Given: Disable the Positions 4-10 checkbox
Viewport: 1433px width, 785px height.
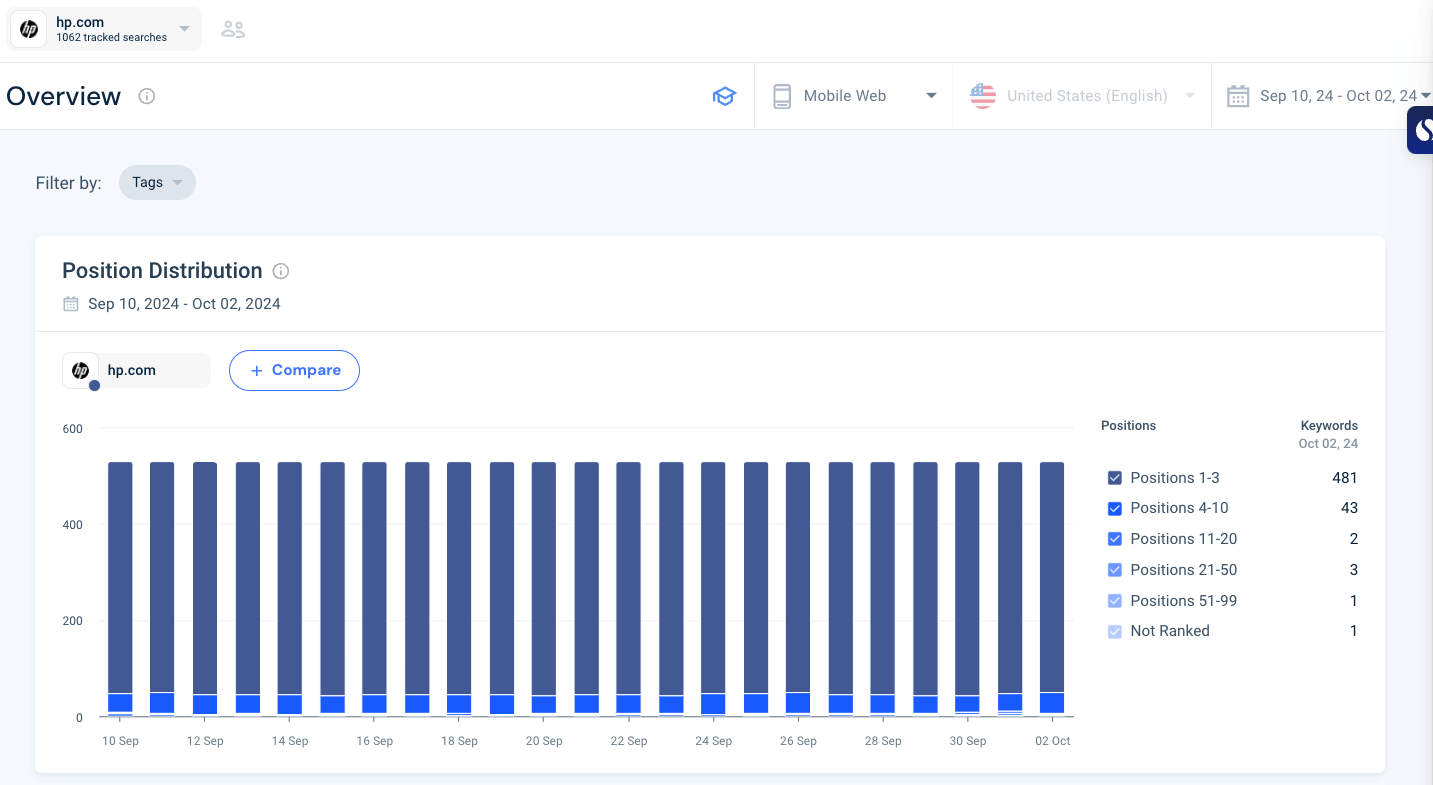Looking at the screenshot, I should 1114,508.
